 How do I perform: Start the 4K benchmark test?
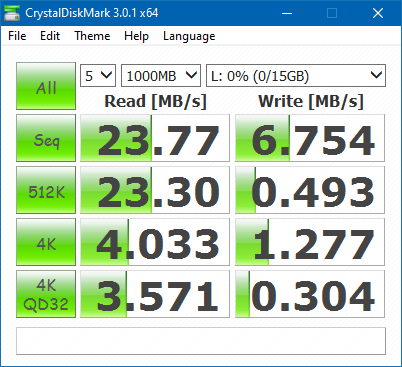point(46,242)
